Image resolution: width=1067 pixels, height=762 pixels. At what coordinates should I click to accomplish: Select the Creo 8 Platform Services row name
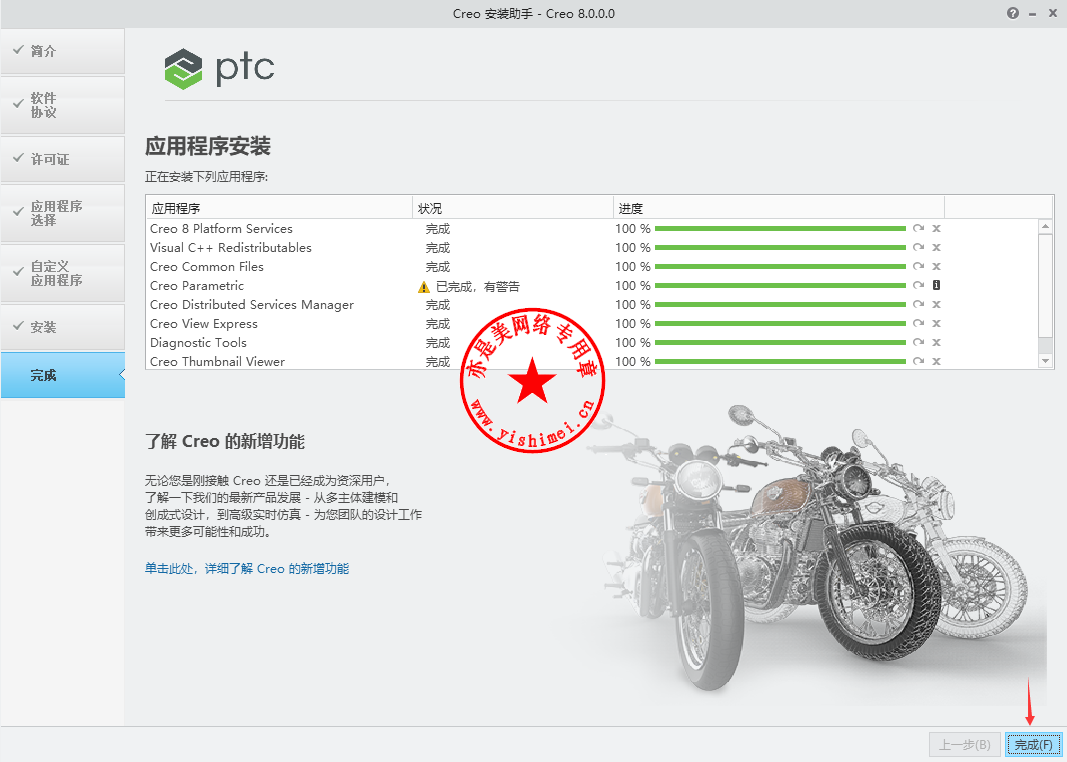tap(221, 229)
